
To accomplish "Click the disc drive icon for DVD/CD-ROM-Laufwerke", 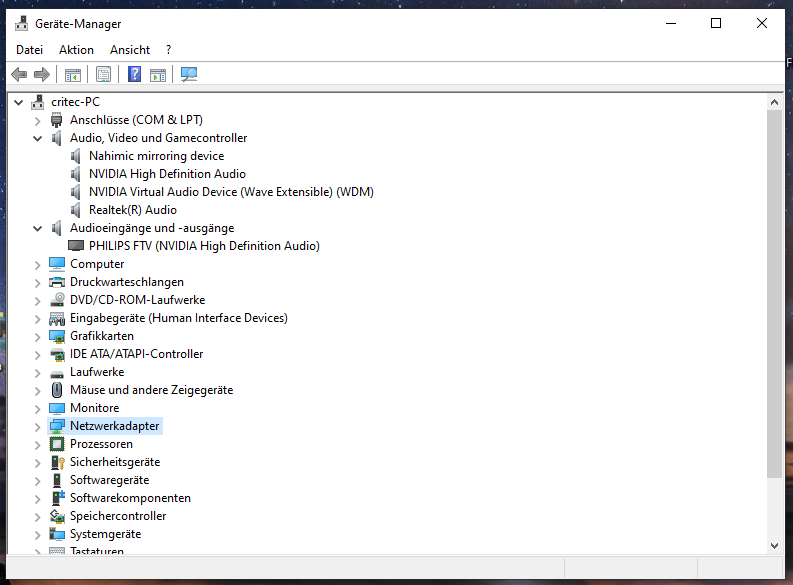I will pos(57,300).
